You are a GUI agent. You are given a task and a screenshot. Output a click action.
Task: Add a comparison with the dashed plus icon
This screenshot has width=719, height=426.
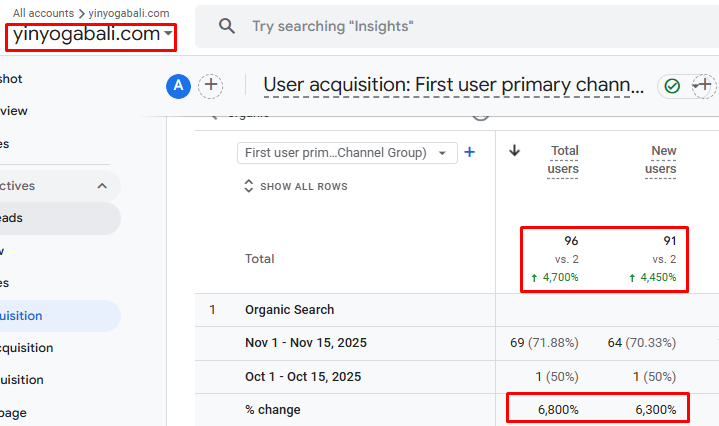tap(210, 86)
